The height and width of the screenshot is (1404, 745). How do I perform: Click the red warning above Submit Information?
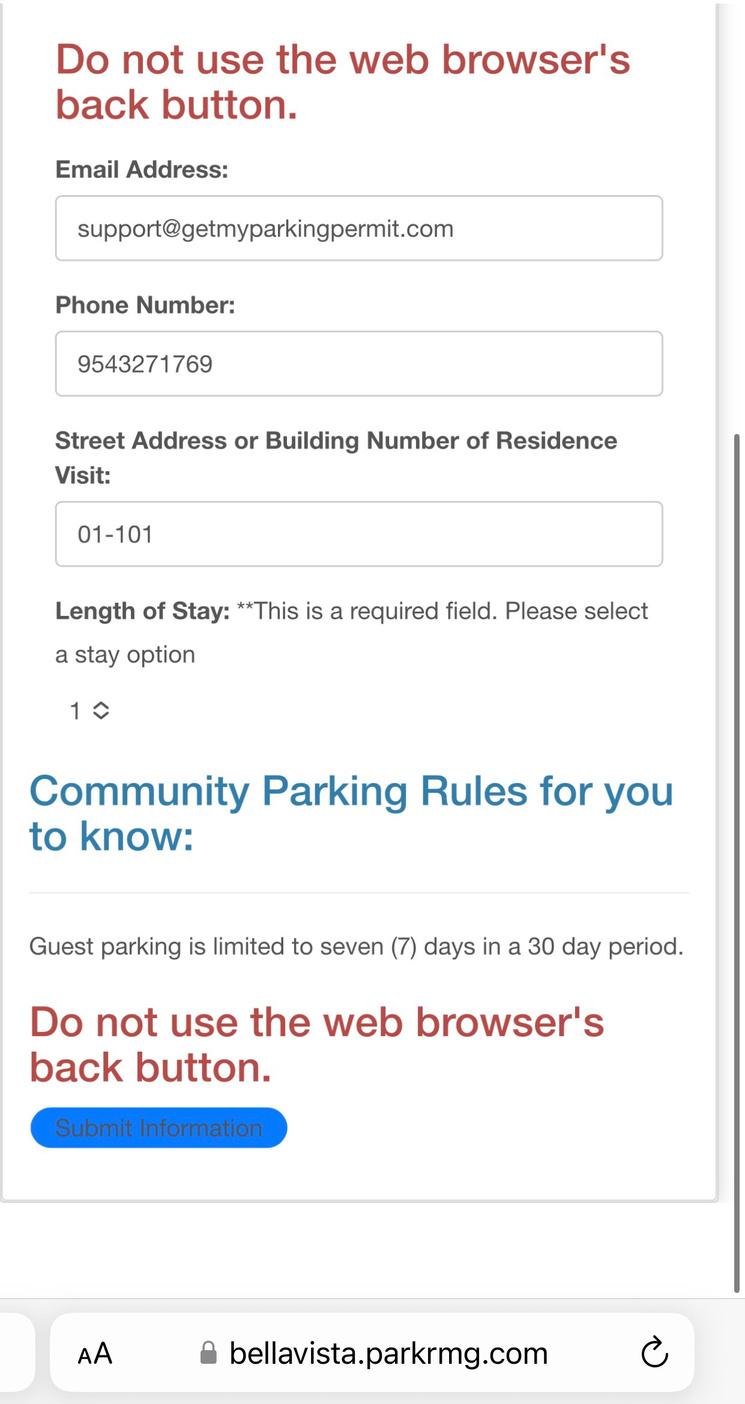[316, 1044]
